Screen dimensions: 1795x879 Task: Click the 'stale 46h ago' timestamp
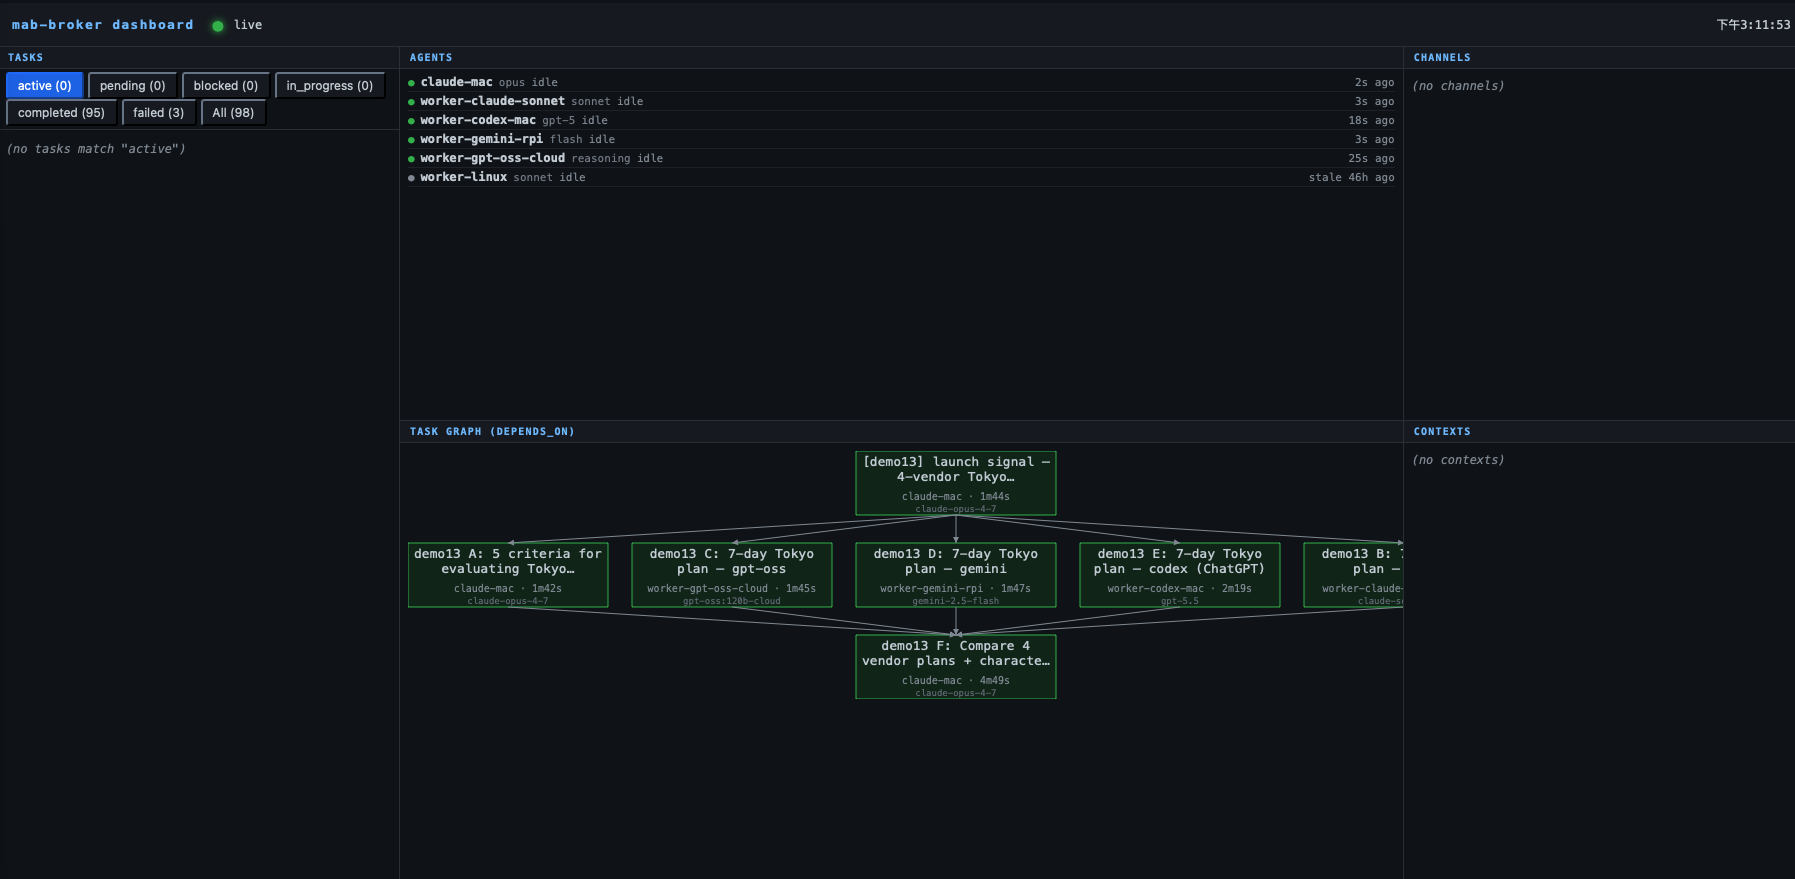click(1351, 177)
